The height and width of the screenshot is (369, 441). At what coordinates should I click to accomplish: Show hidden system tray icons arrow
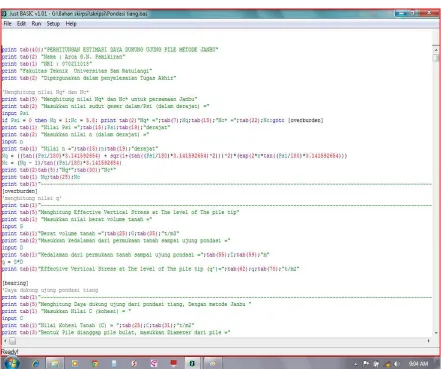[356, 364]
